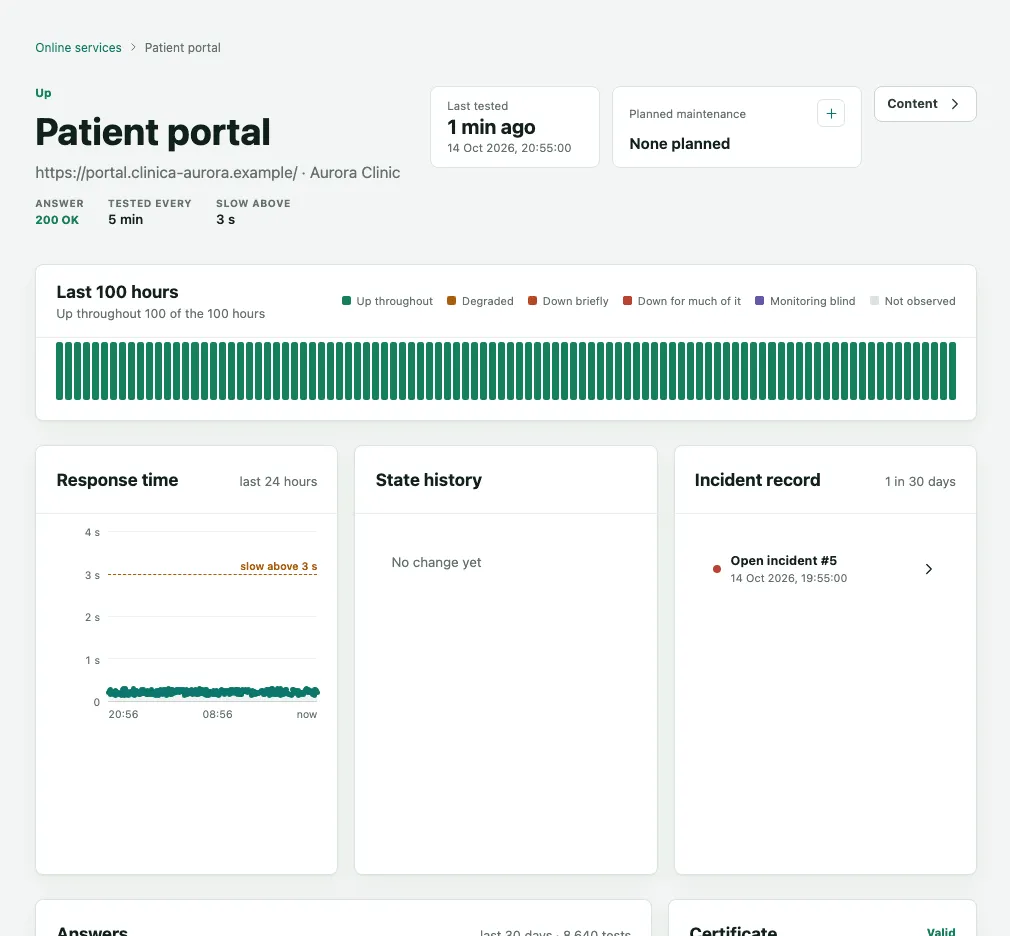Click the Response time card heading
The height and width of the screenshot is (936, 1010).
pos(117,480)
